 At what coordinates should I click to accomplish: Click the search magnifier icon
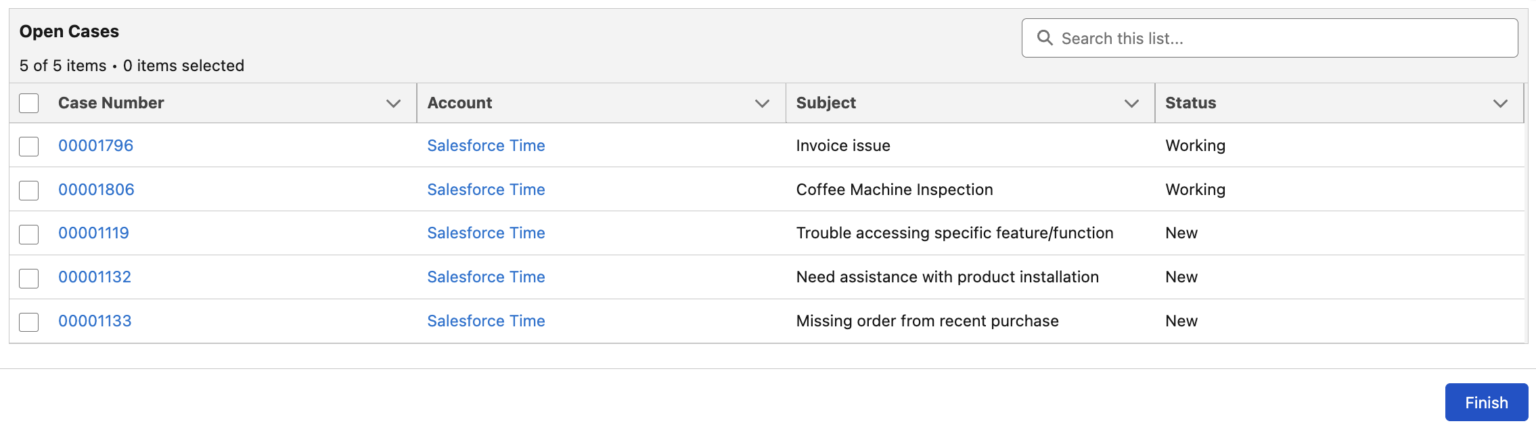[1045, 38]
